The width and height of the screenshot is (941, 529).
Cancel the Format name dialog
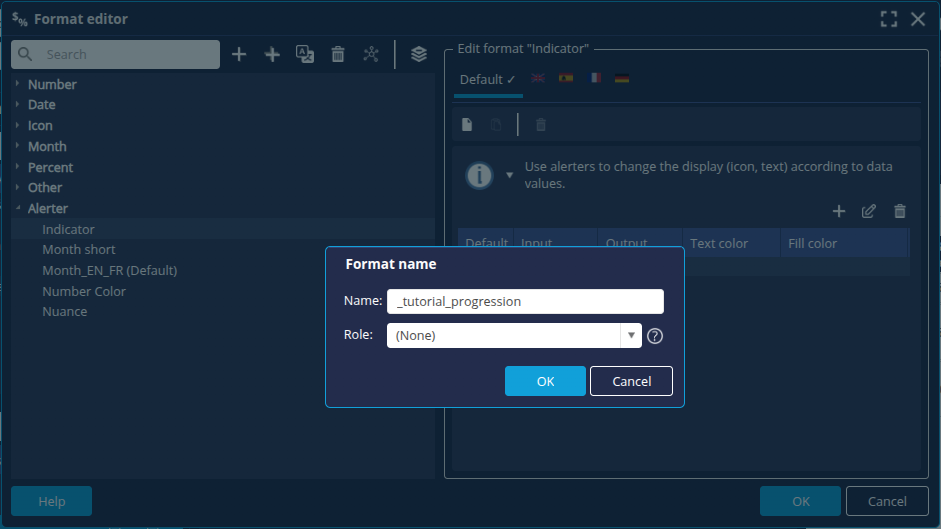coord(631,381)
